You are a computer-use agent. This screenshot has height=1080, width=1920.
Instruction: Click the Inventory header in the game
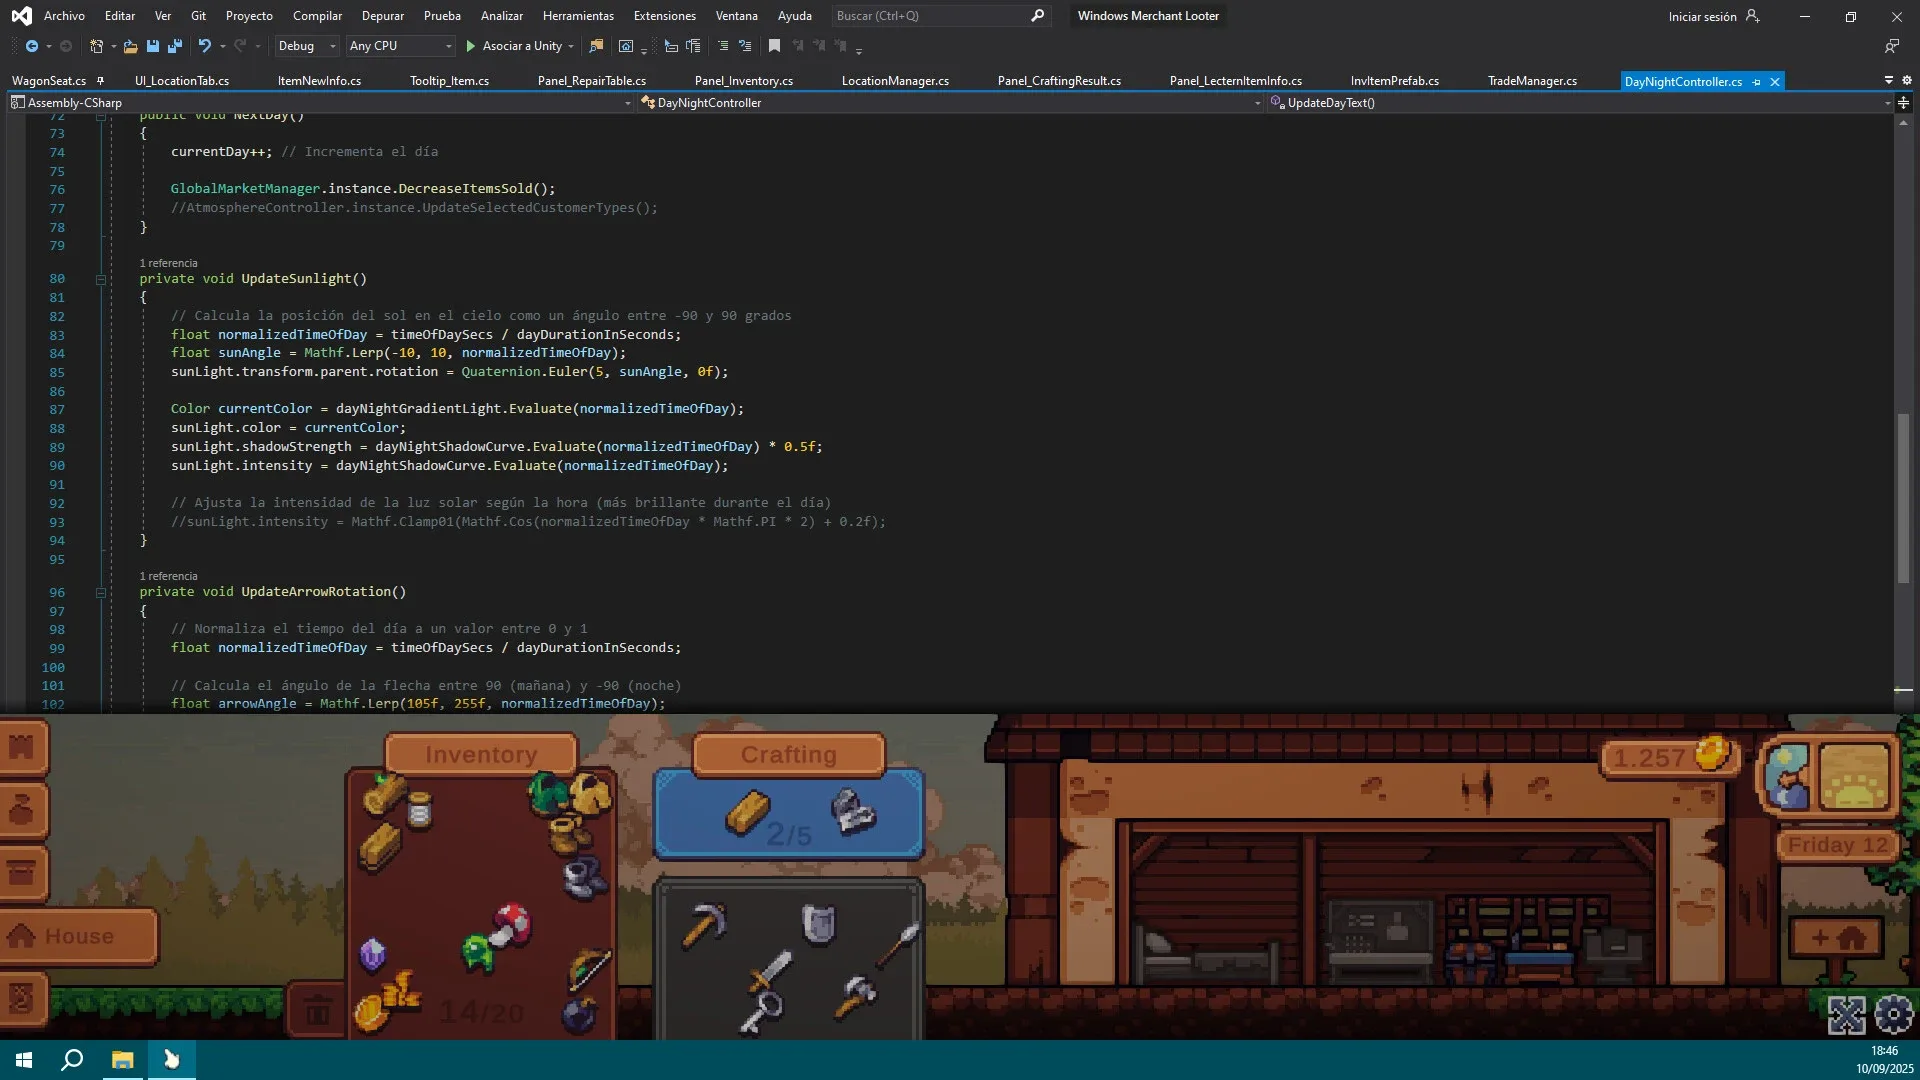coord(481,755)
